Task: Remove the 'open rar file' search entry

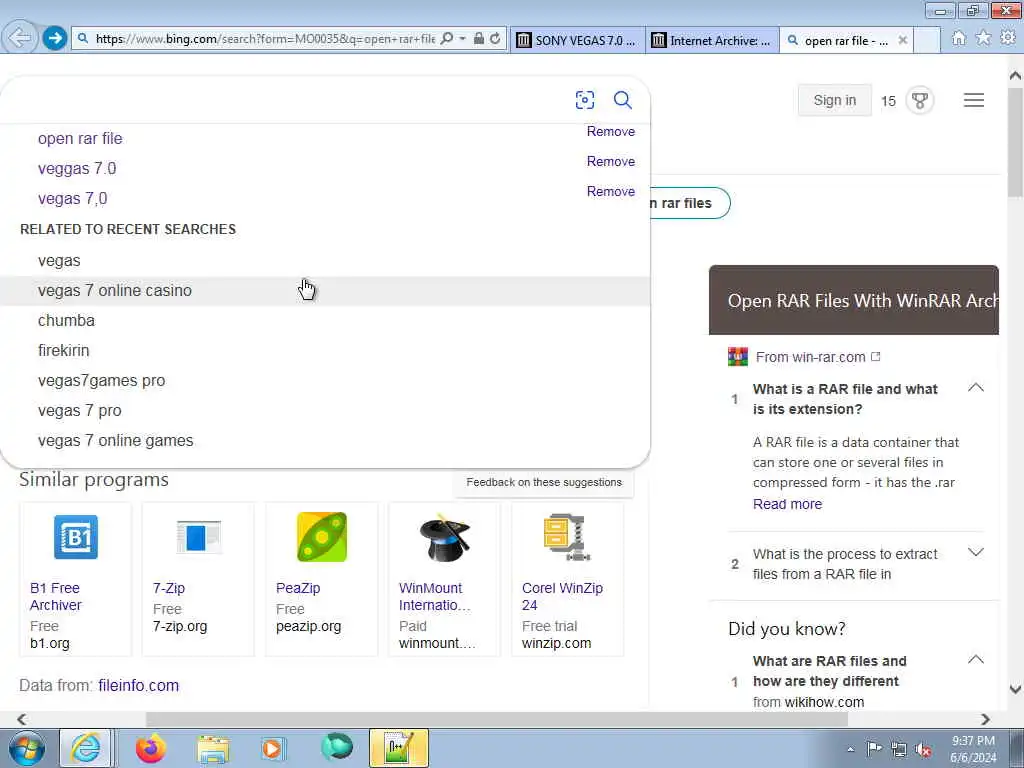Action: 611,131
